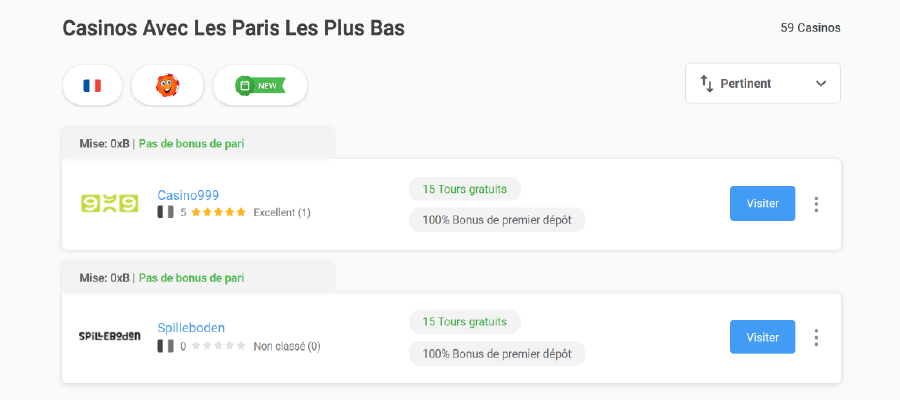Screen dimensions: 900x400
Task: Open Casino999 three-dot options menu
Action: pos(816,204)
